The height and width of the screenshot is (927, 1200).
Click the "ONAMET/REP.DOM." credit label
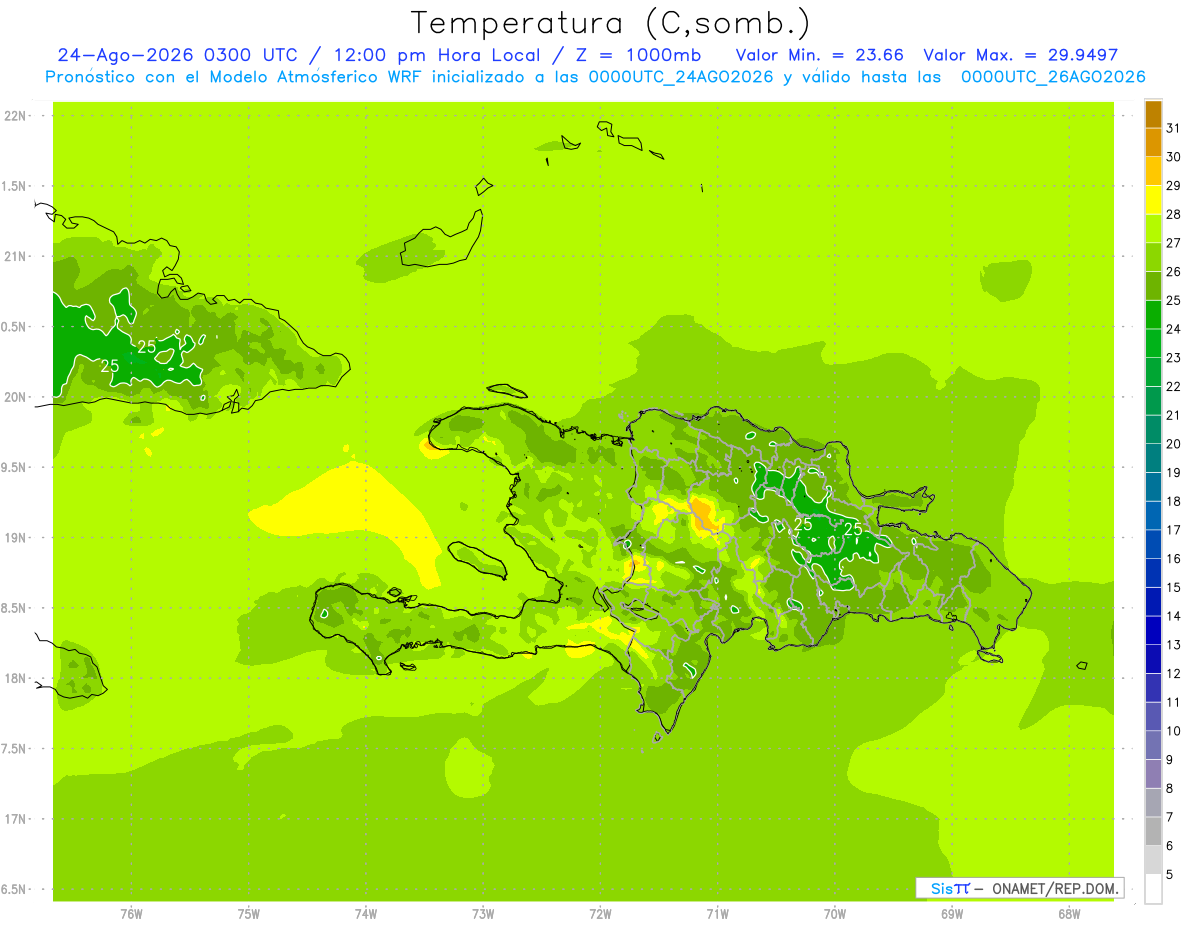(1055, 888)
